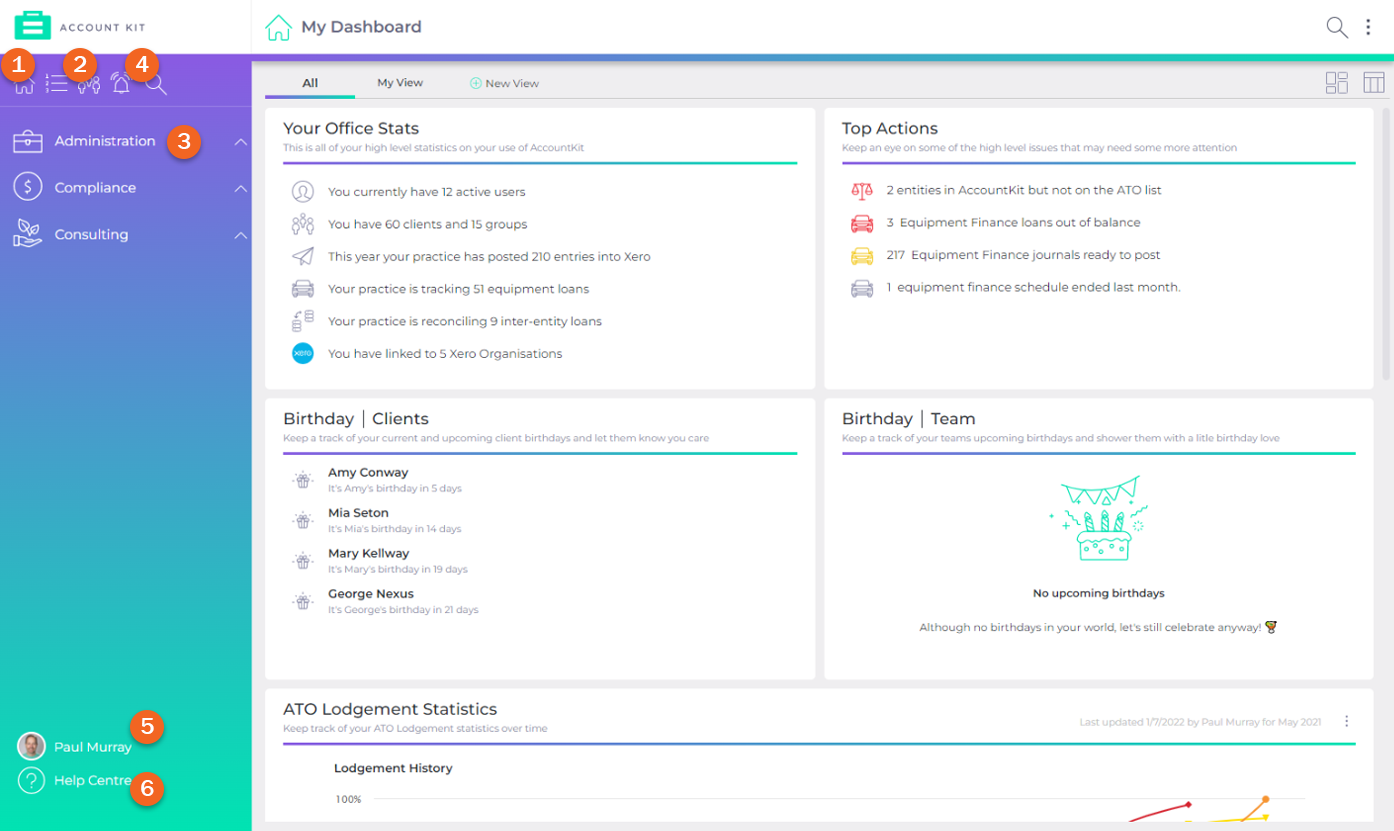Open the Help Centre link
This screenshot has height=831, width=1394.
[93, 780]
